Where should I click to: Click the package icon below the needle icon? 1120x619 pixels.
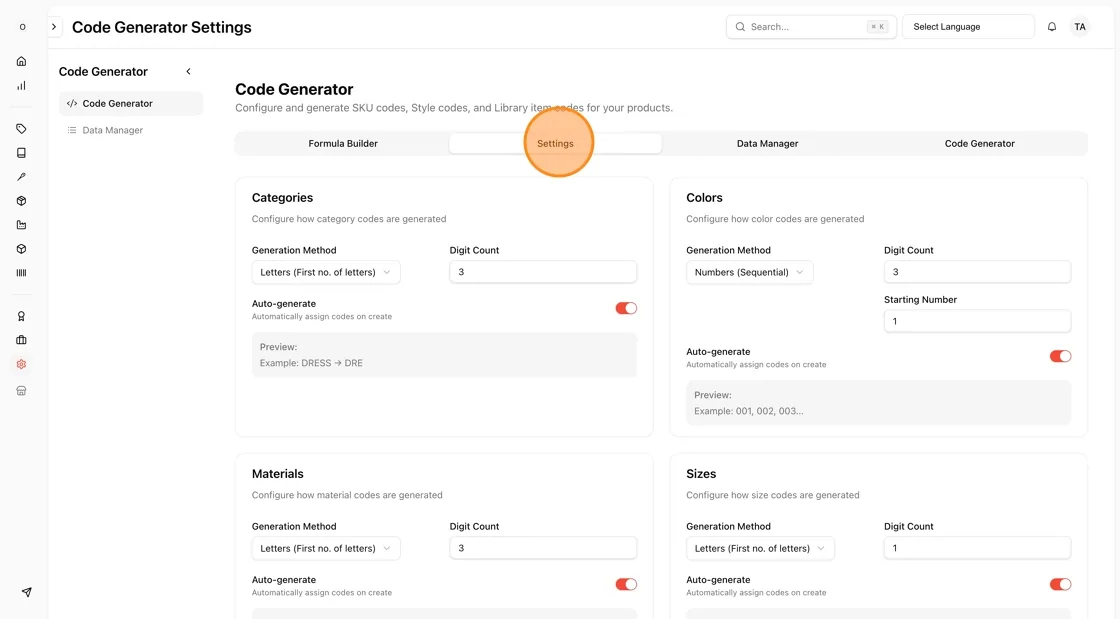click(21, 201)
